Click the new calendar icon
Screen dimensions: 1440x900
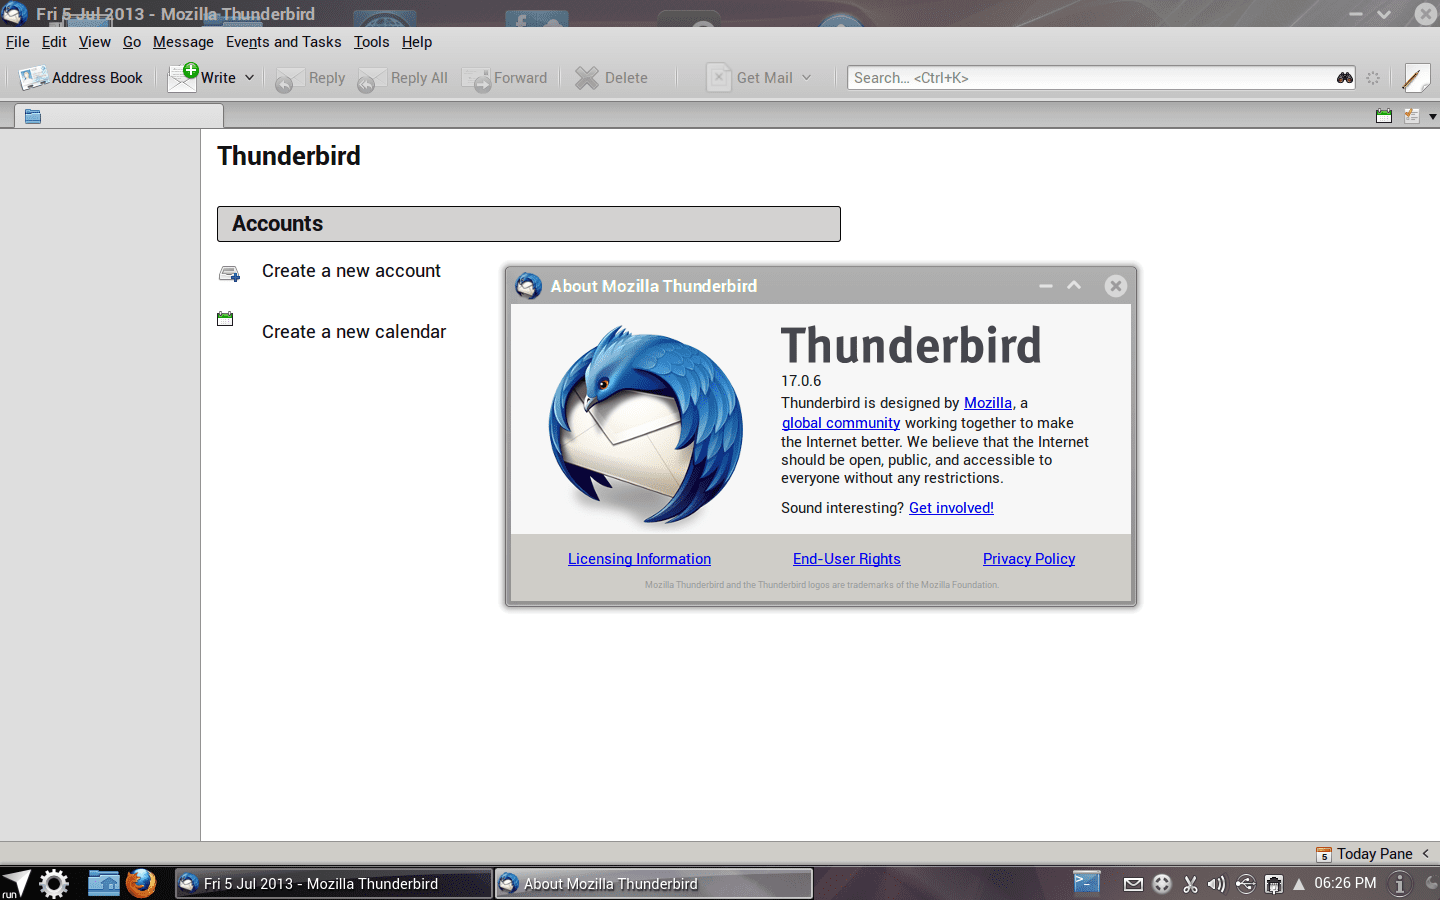coord(225,319)
